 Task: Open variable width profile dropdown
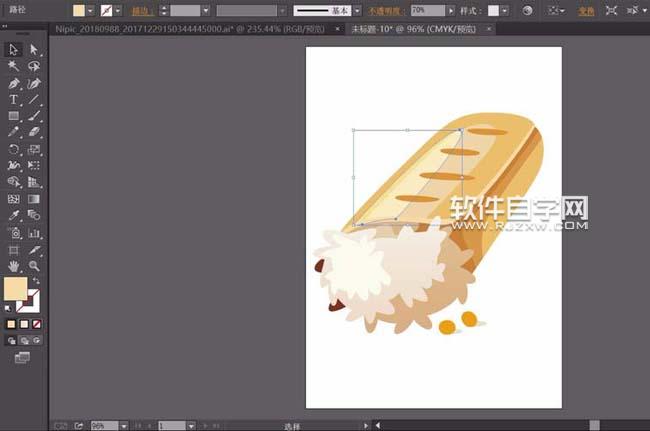point(282,10)
